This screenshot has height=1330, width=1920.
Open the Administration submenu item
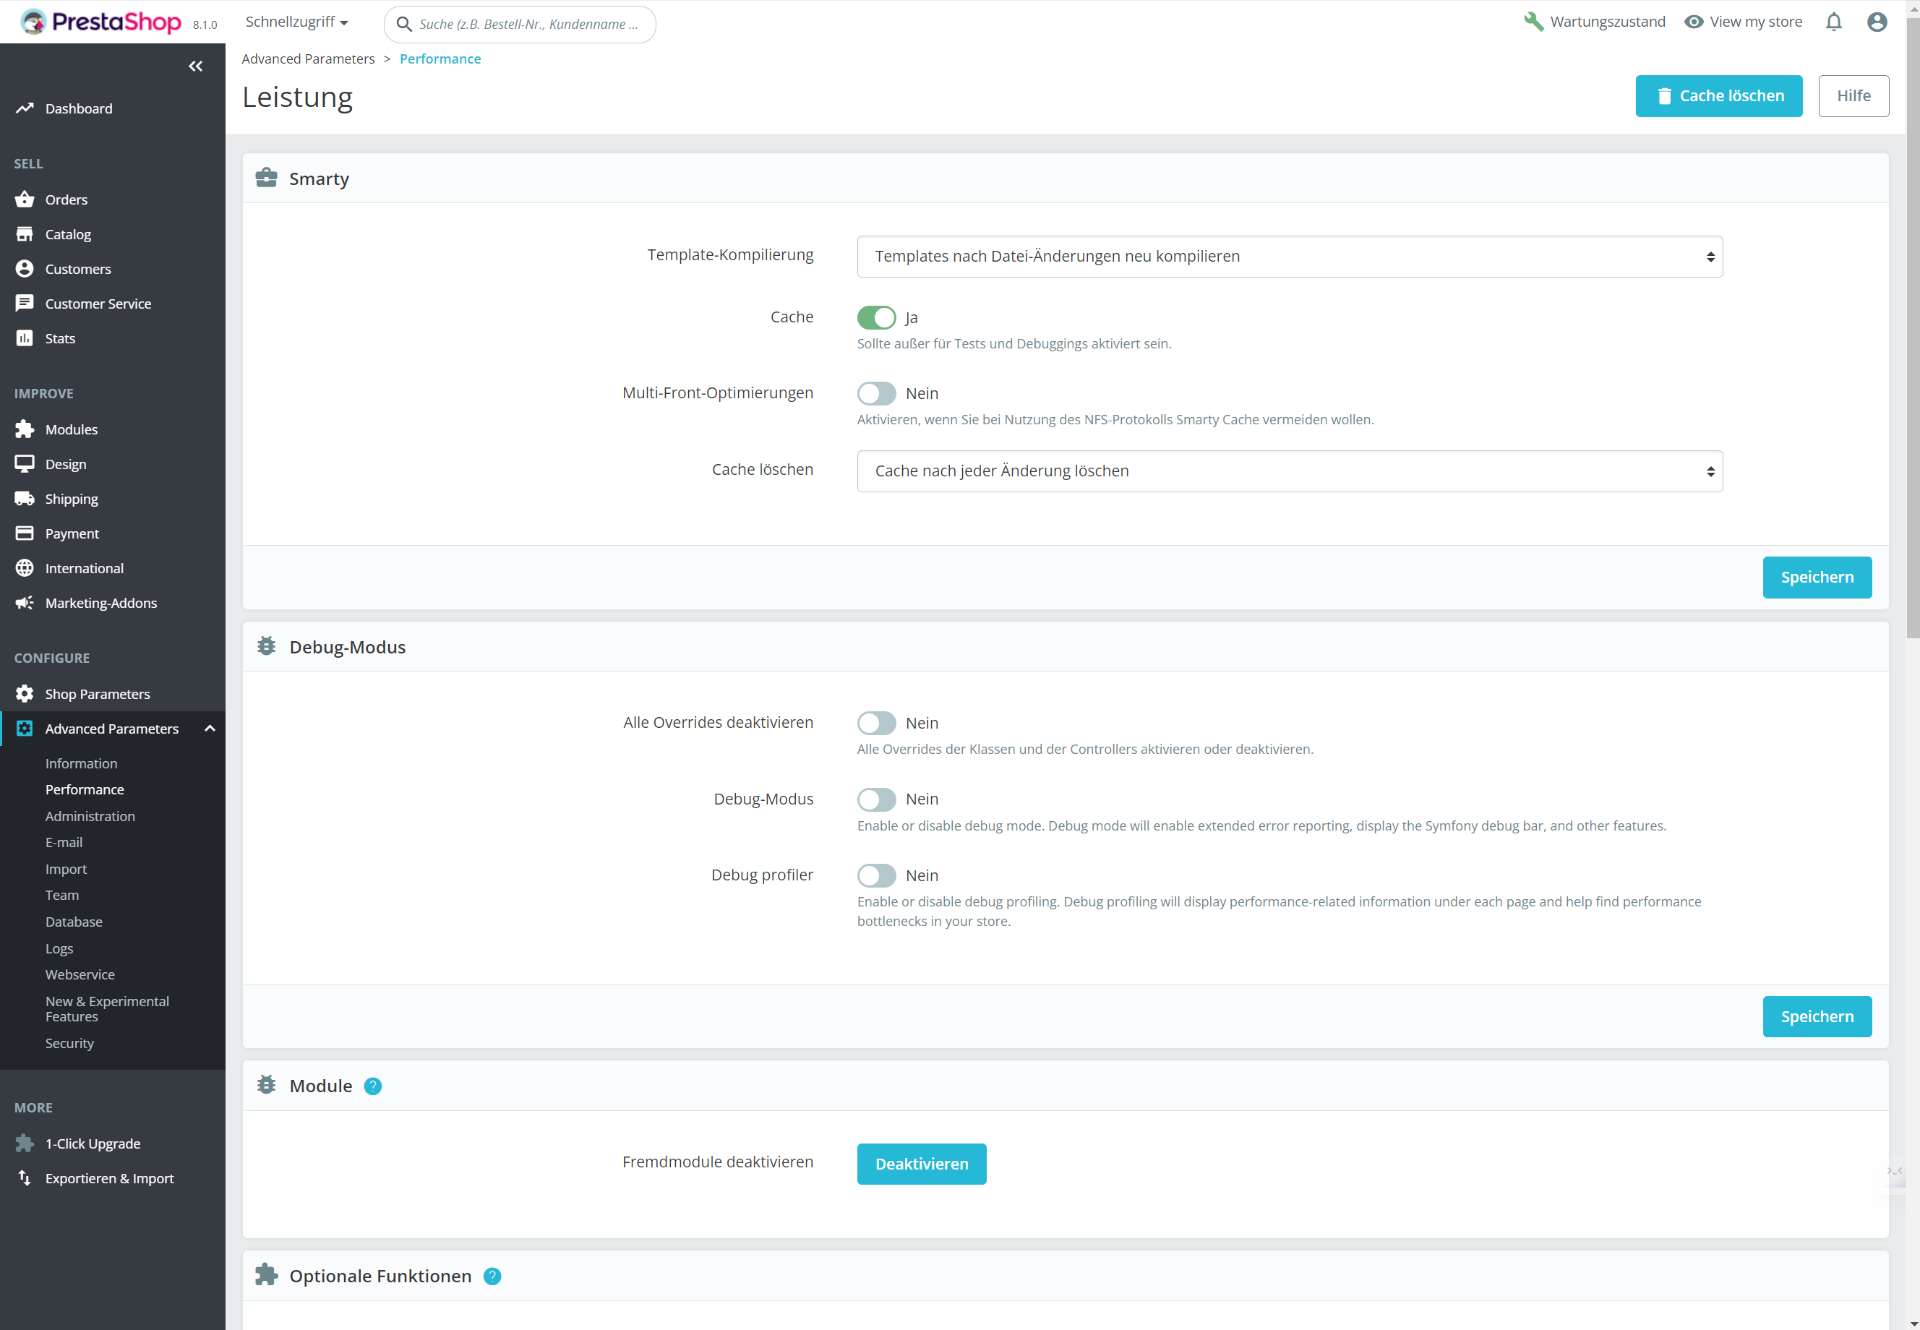point(90,816)
